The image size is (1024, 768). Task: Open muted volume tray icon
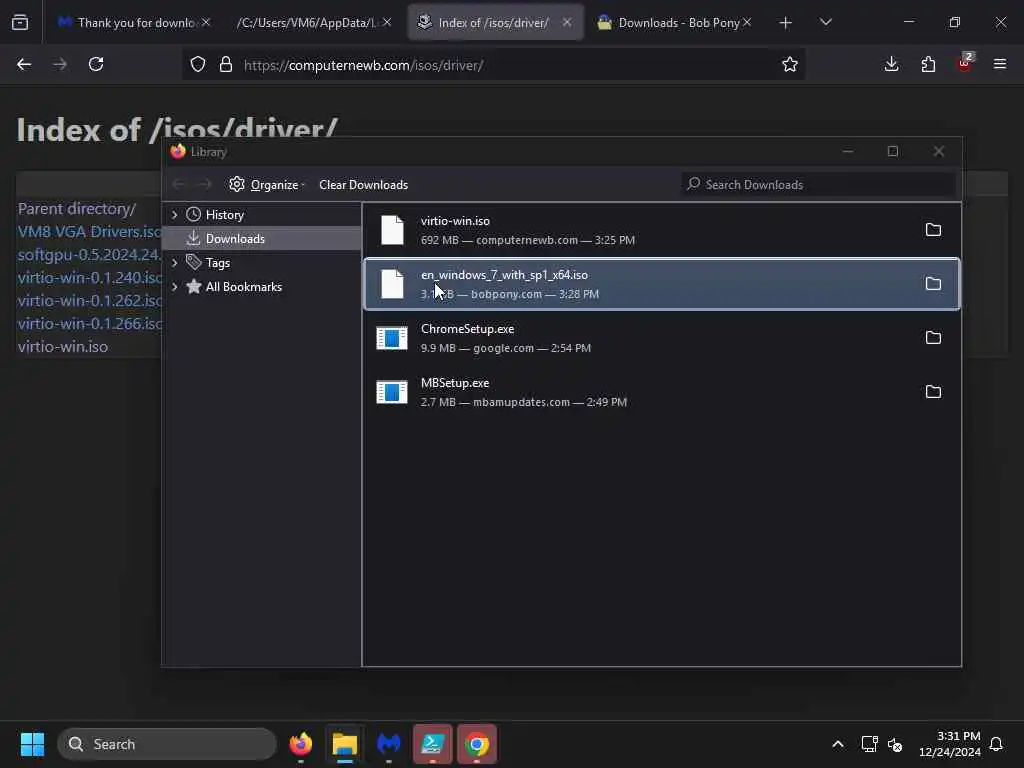click(895, 744)
